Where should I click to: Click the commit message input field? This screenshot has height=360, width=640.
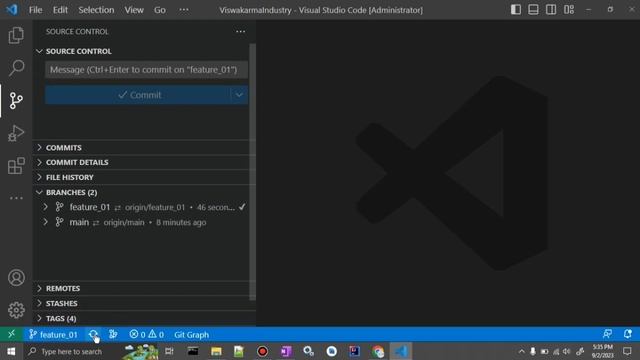[146, 70]
